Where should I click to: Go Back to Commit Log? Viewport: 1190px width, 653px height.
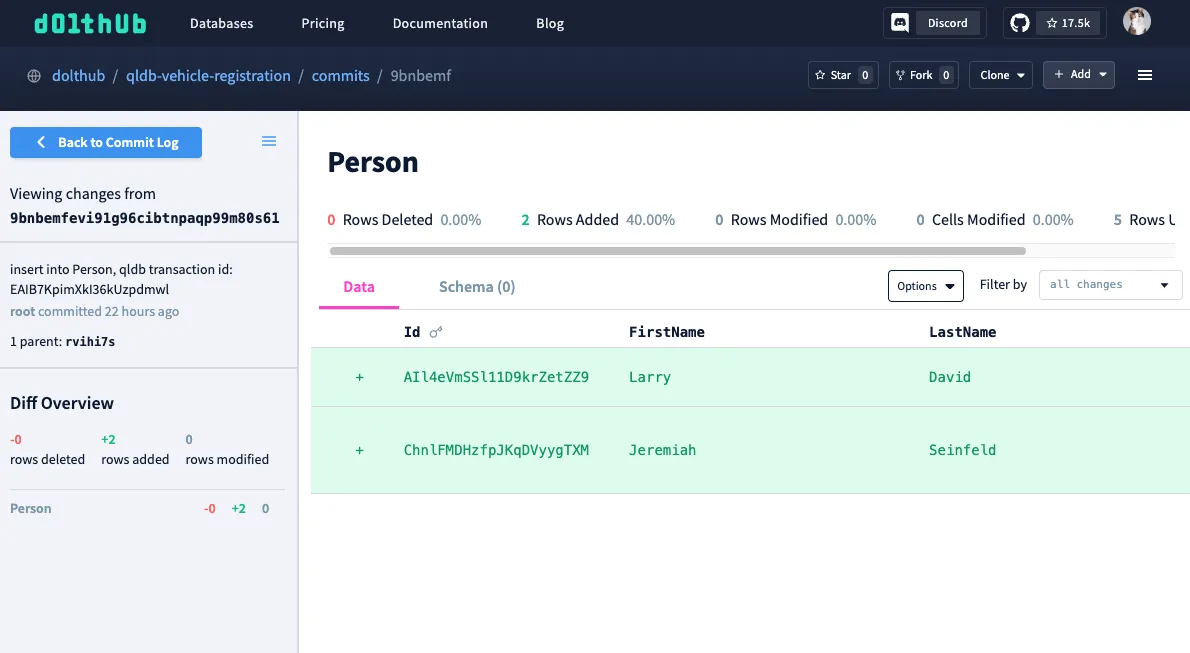tap(106, 143)
